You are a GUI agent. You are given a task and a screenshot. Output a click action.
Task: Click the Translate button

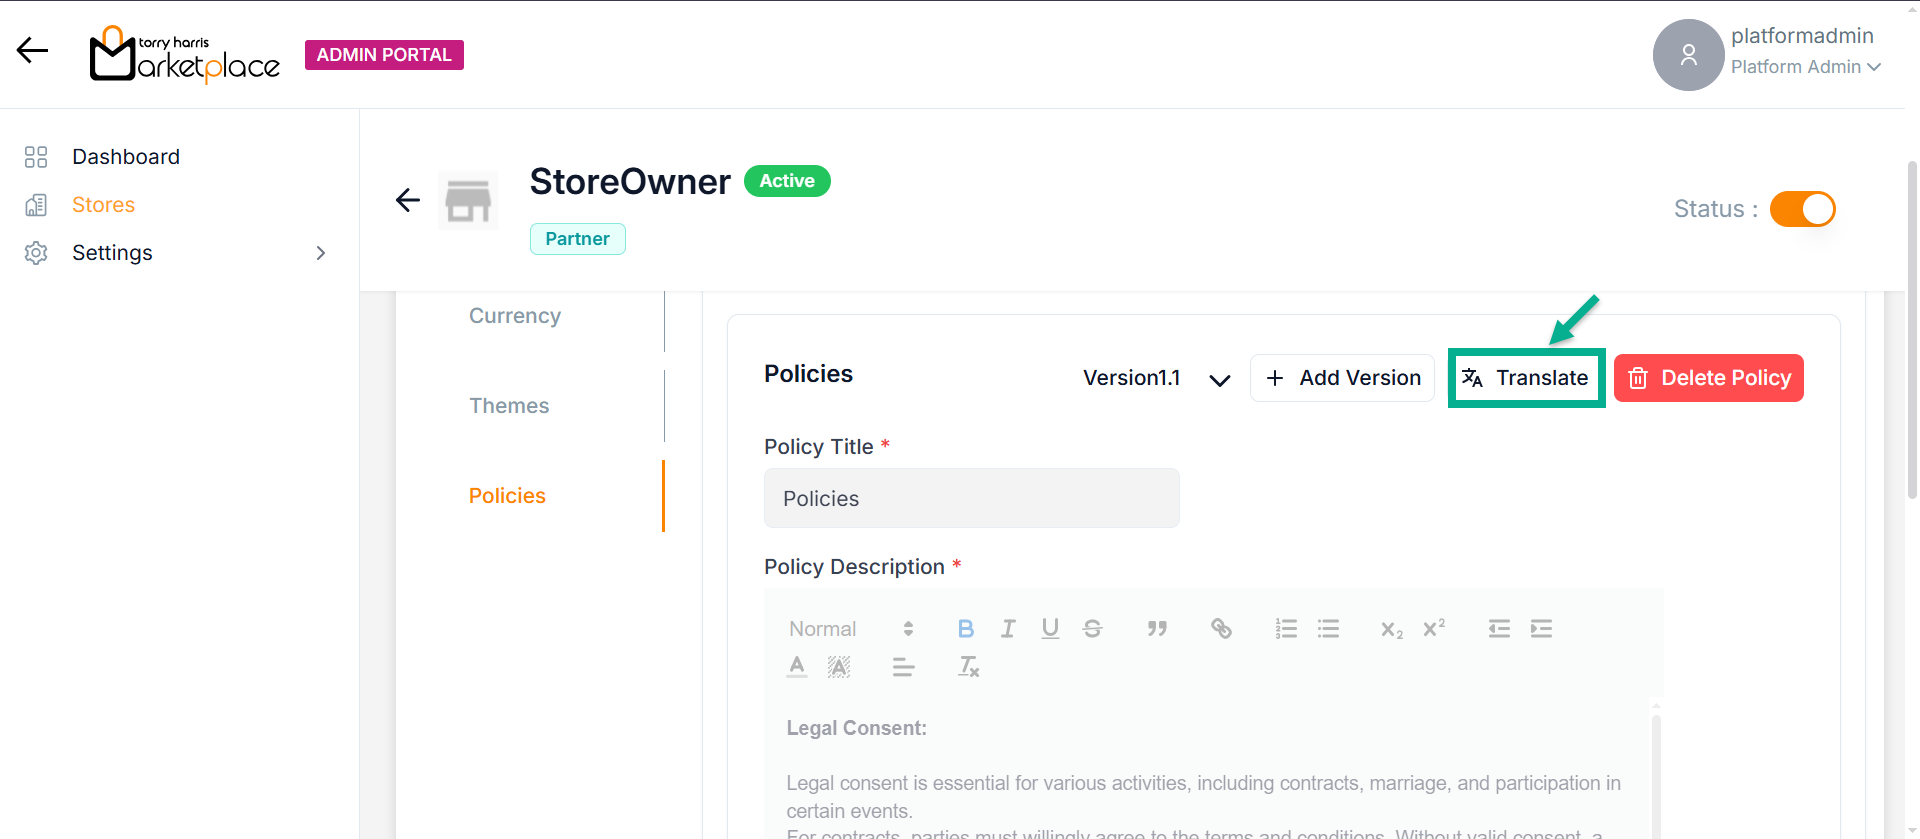[1526, 378]
